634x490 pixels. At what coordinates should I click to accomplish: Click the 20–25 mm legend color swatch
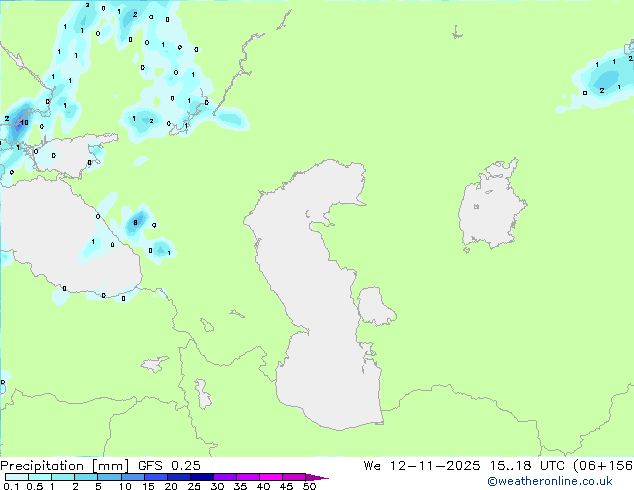pyautogui.click(x=179, y=477)
